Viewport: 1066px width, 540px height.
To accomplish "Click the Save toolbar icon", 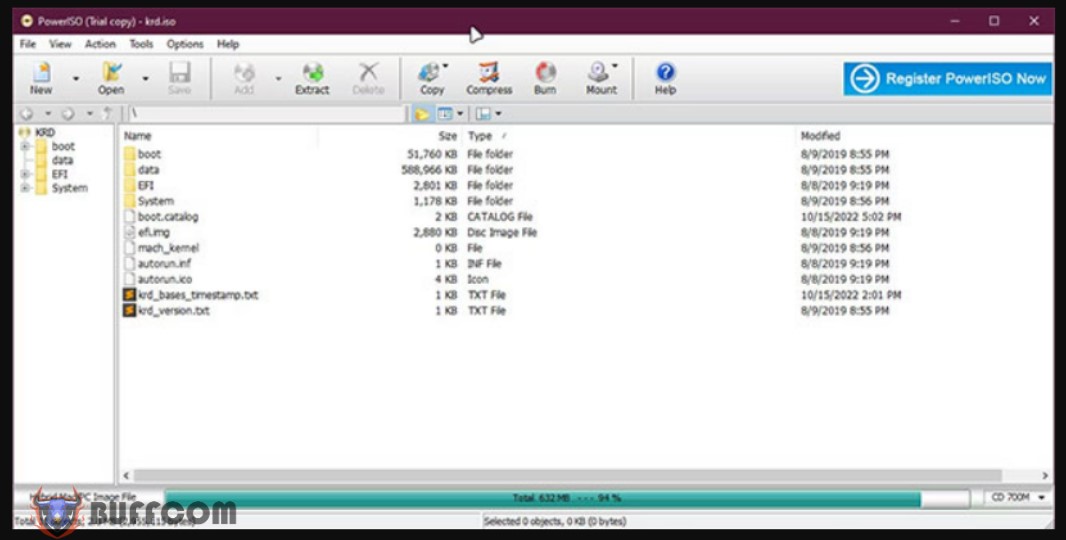I will [x=179, y=78].
